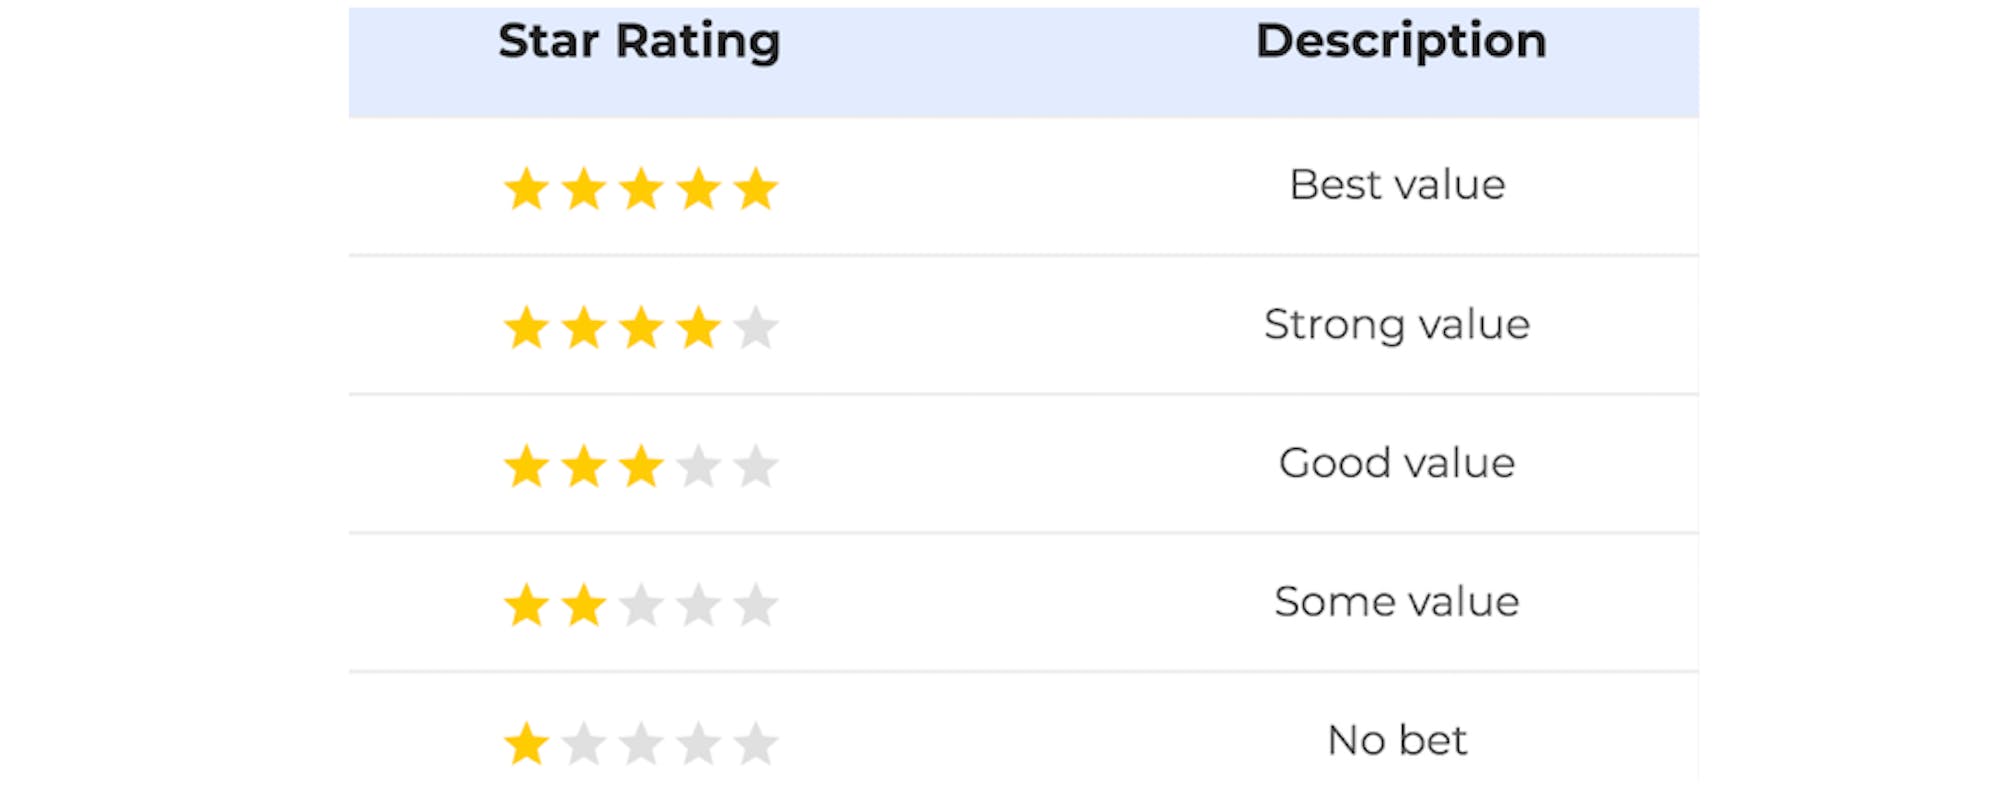The image size is (2000, 806).
Task: Click the fourth gray star in Good value row
Action: tap(698, 467)
